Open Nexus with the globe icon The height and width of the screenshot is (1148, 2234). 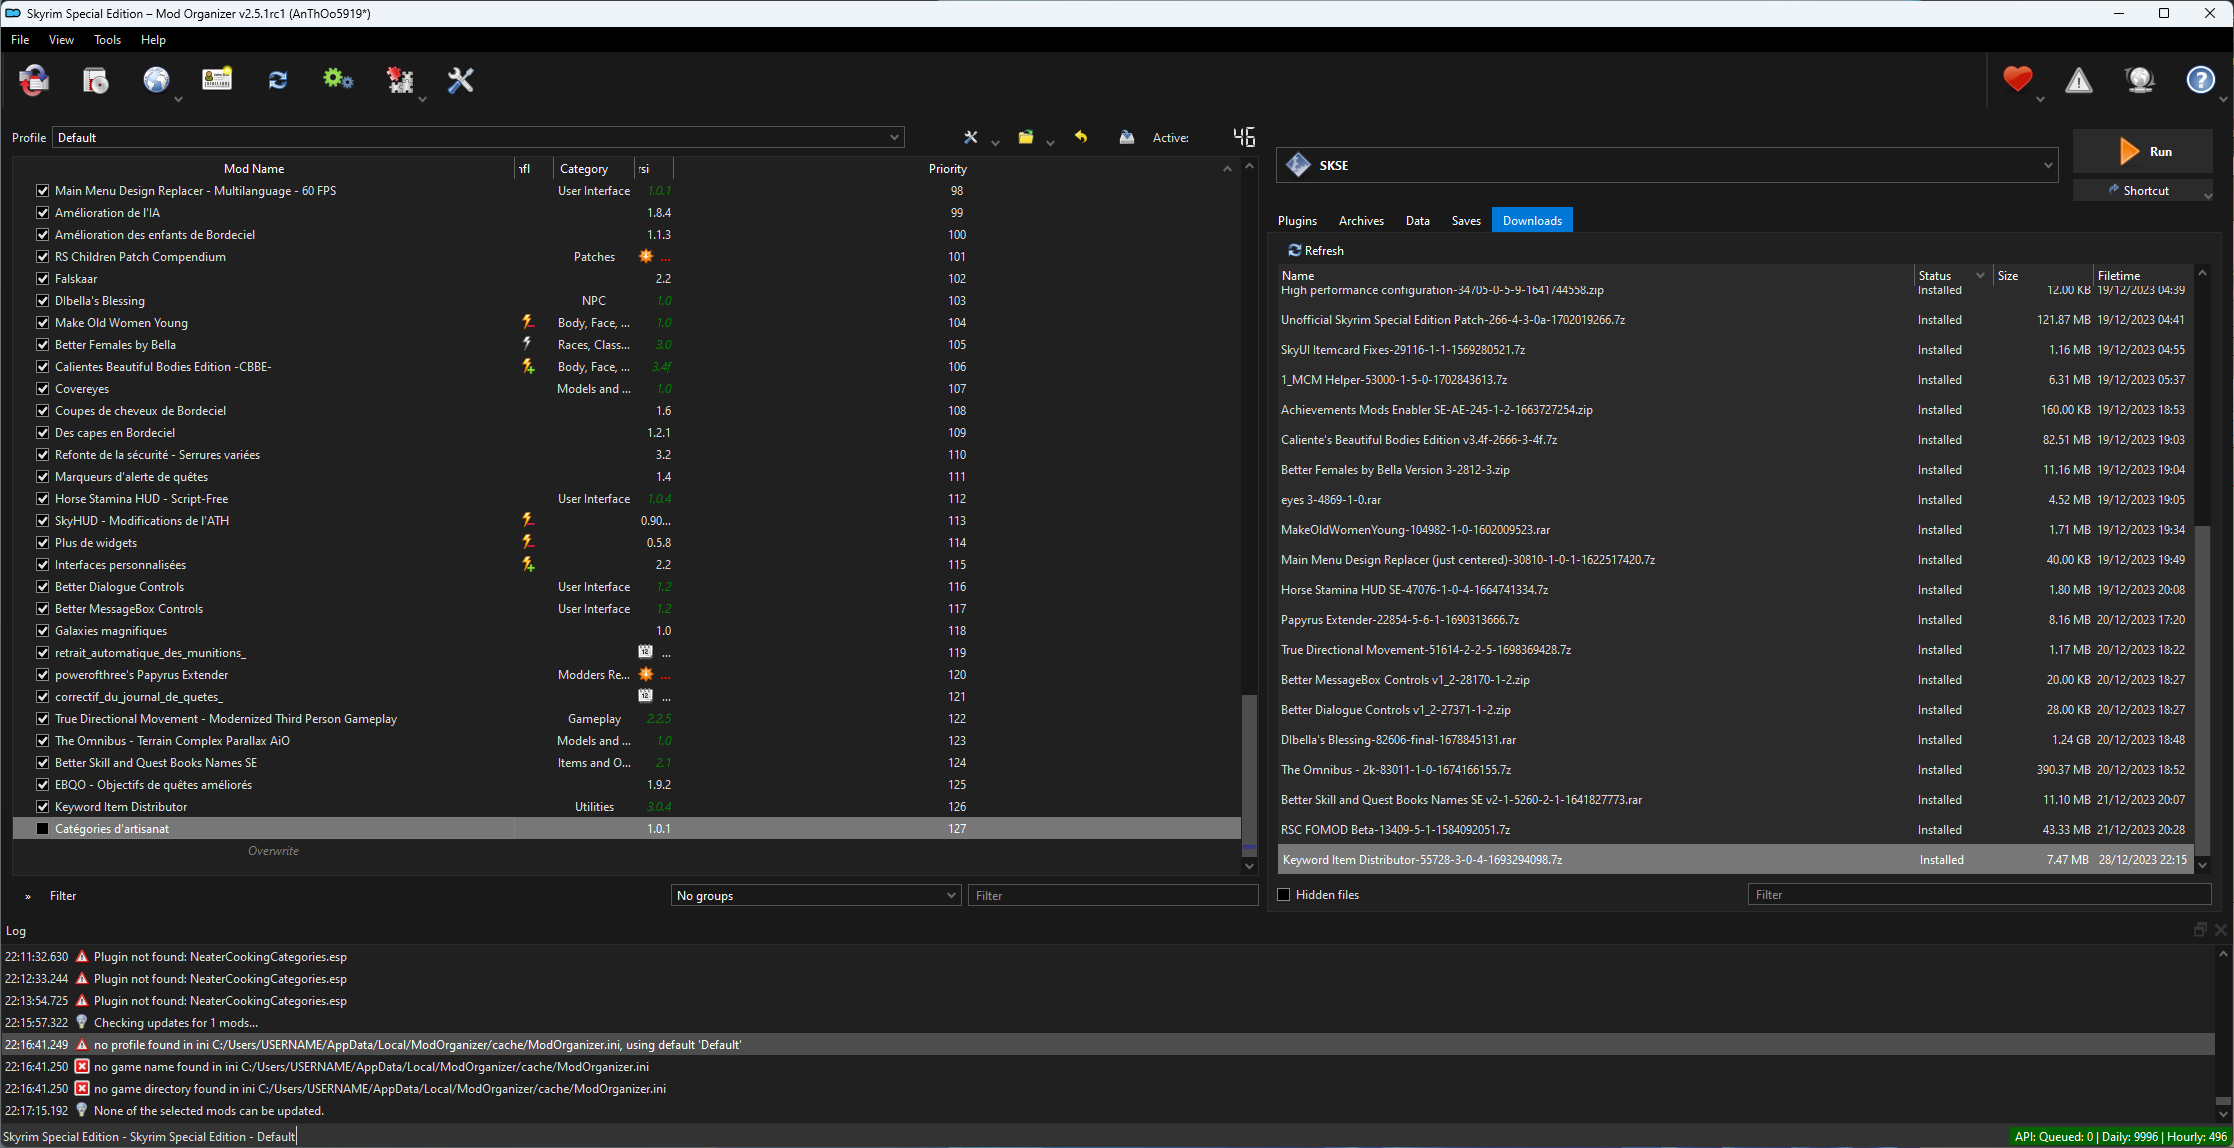point(156,81)
